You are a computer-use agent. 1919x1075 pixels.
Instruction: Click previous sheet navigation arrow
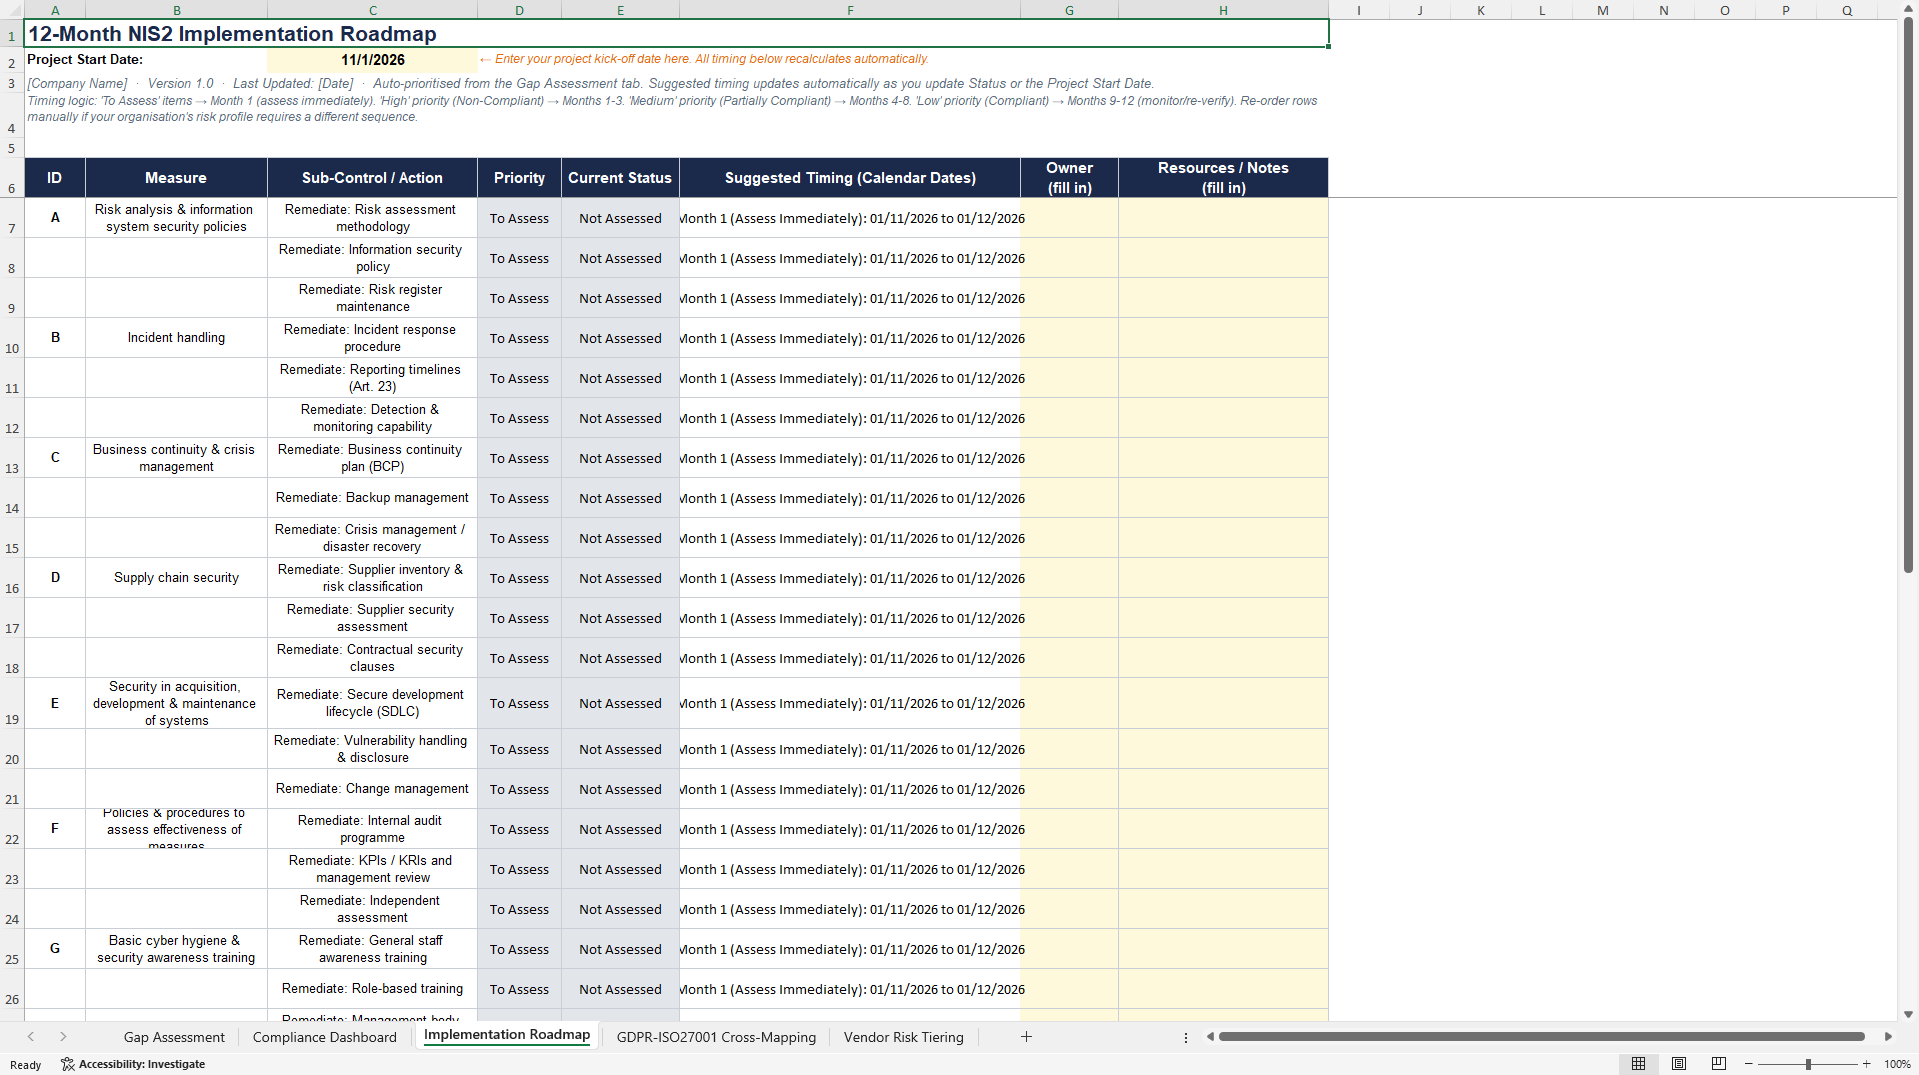coord(31,1037)
